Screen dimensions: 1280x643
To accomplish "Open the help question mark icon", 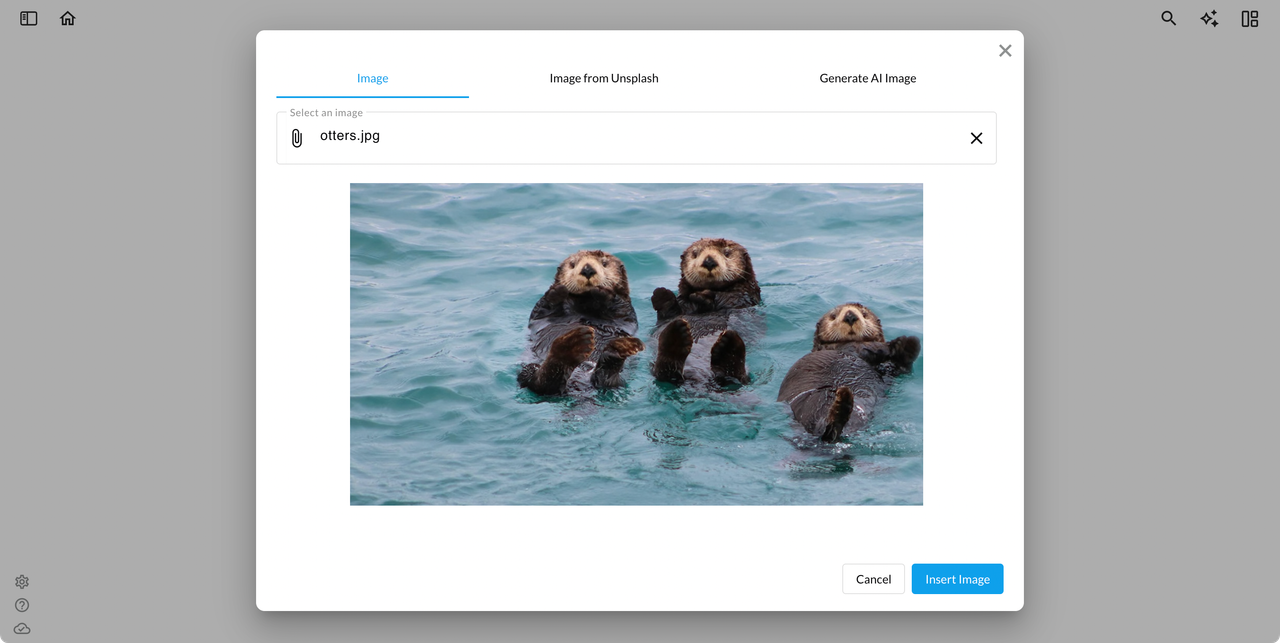I will click(x=22, y=605).
